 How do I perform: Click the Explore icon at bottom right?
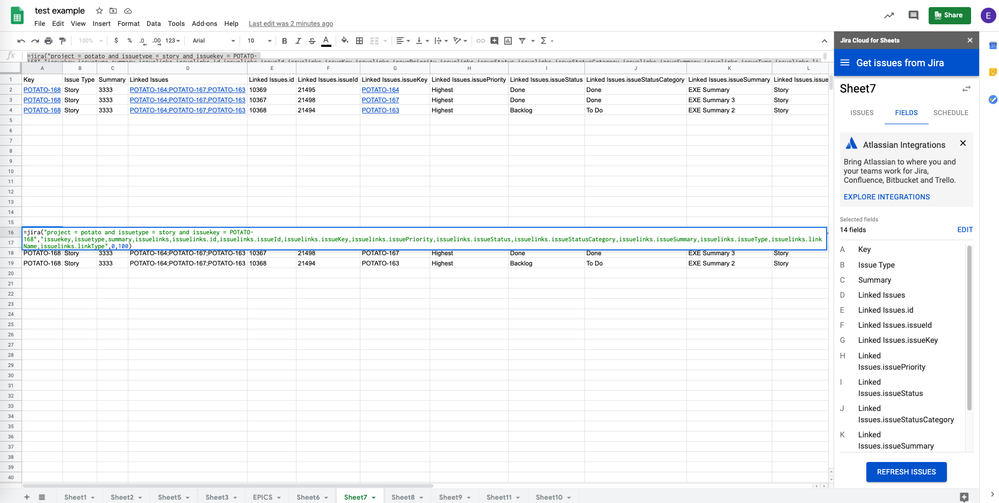tap(964, 497)
